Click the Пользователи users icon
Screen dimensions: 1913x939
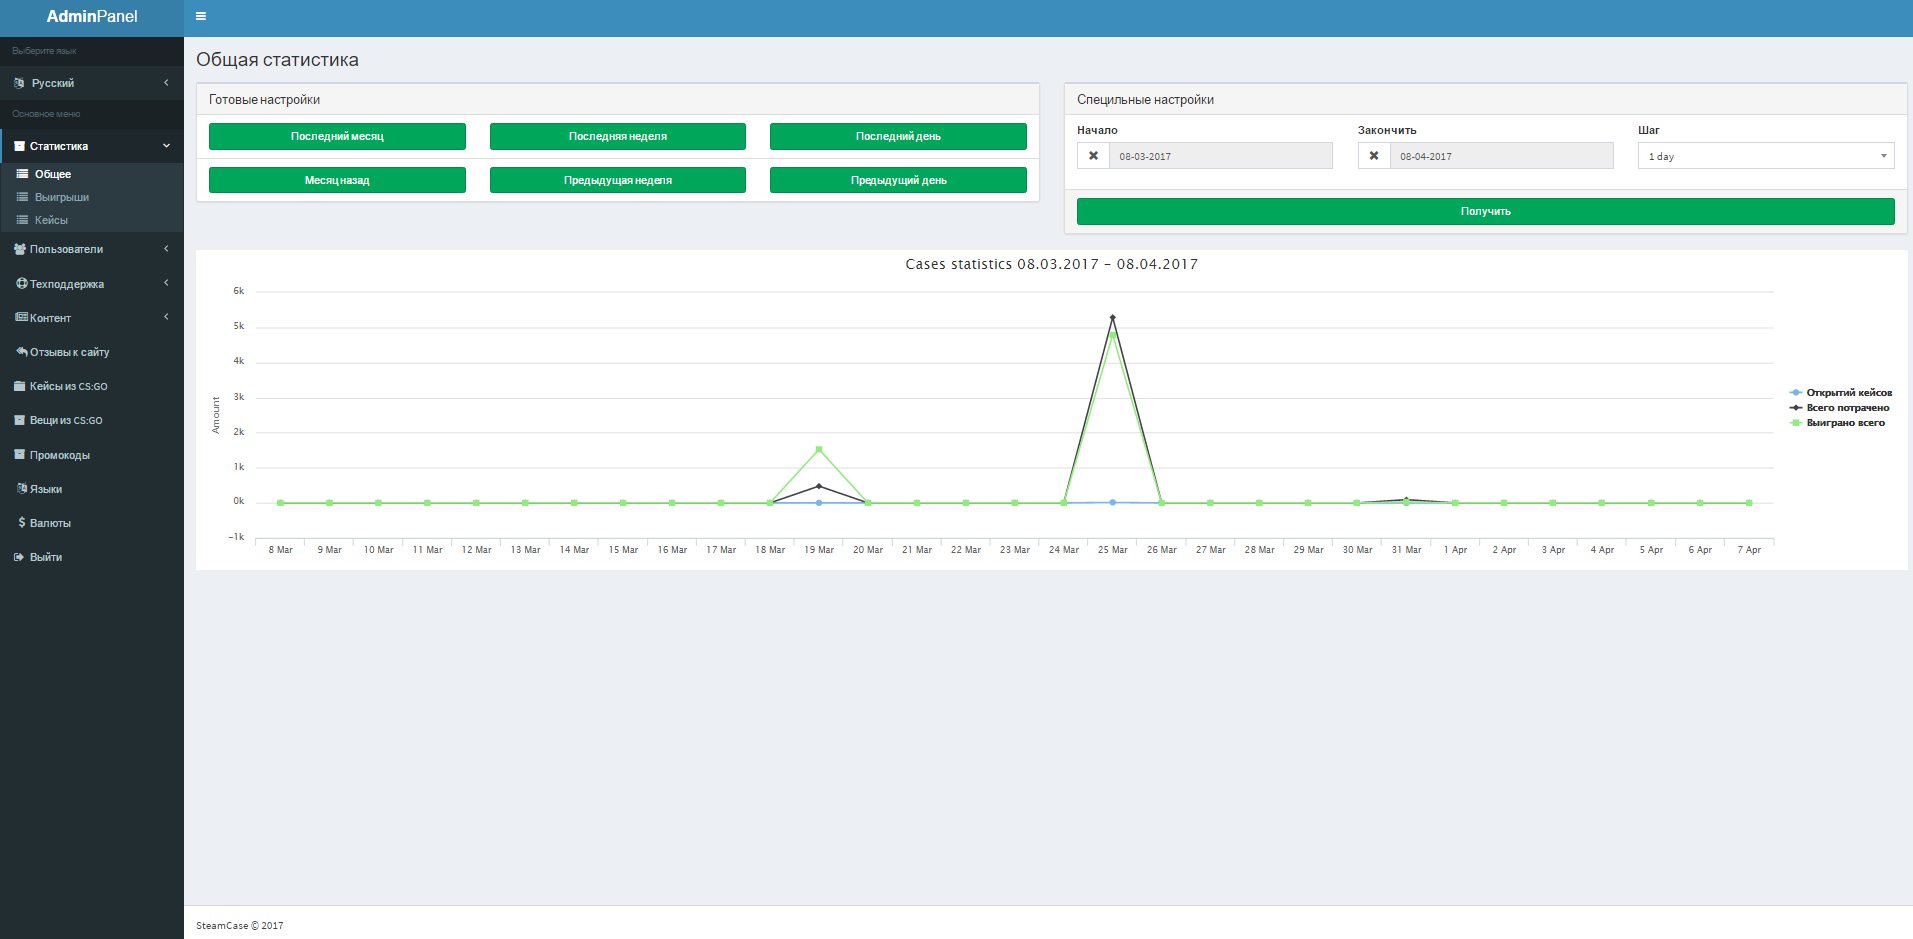20,249
